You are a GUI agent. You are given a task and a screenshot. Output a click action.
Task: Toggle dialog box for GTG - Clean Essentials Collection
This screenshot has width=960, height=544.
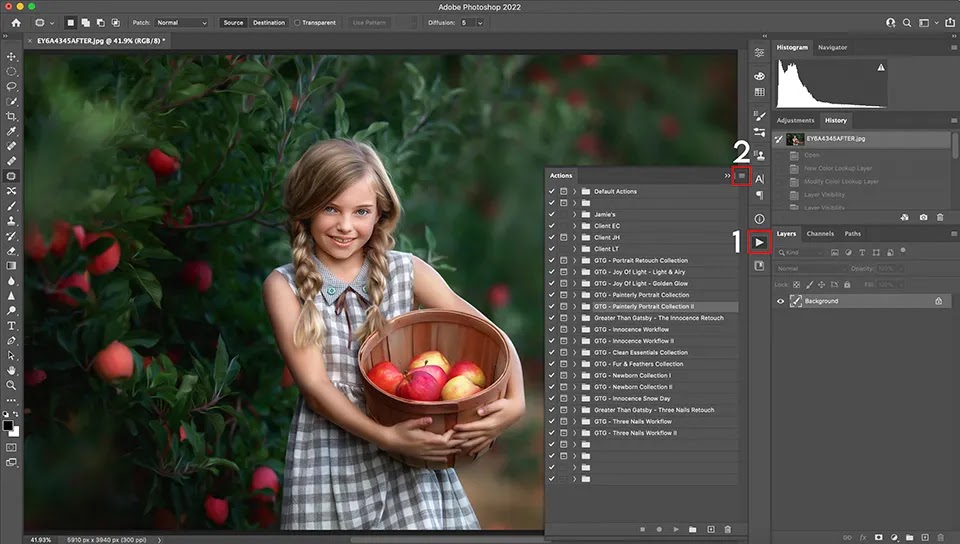(x=563, y=352)
